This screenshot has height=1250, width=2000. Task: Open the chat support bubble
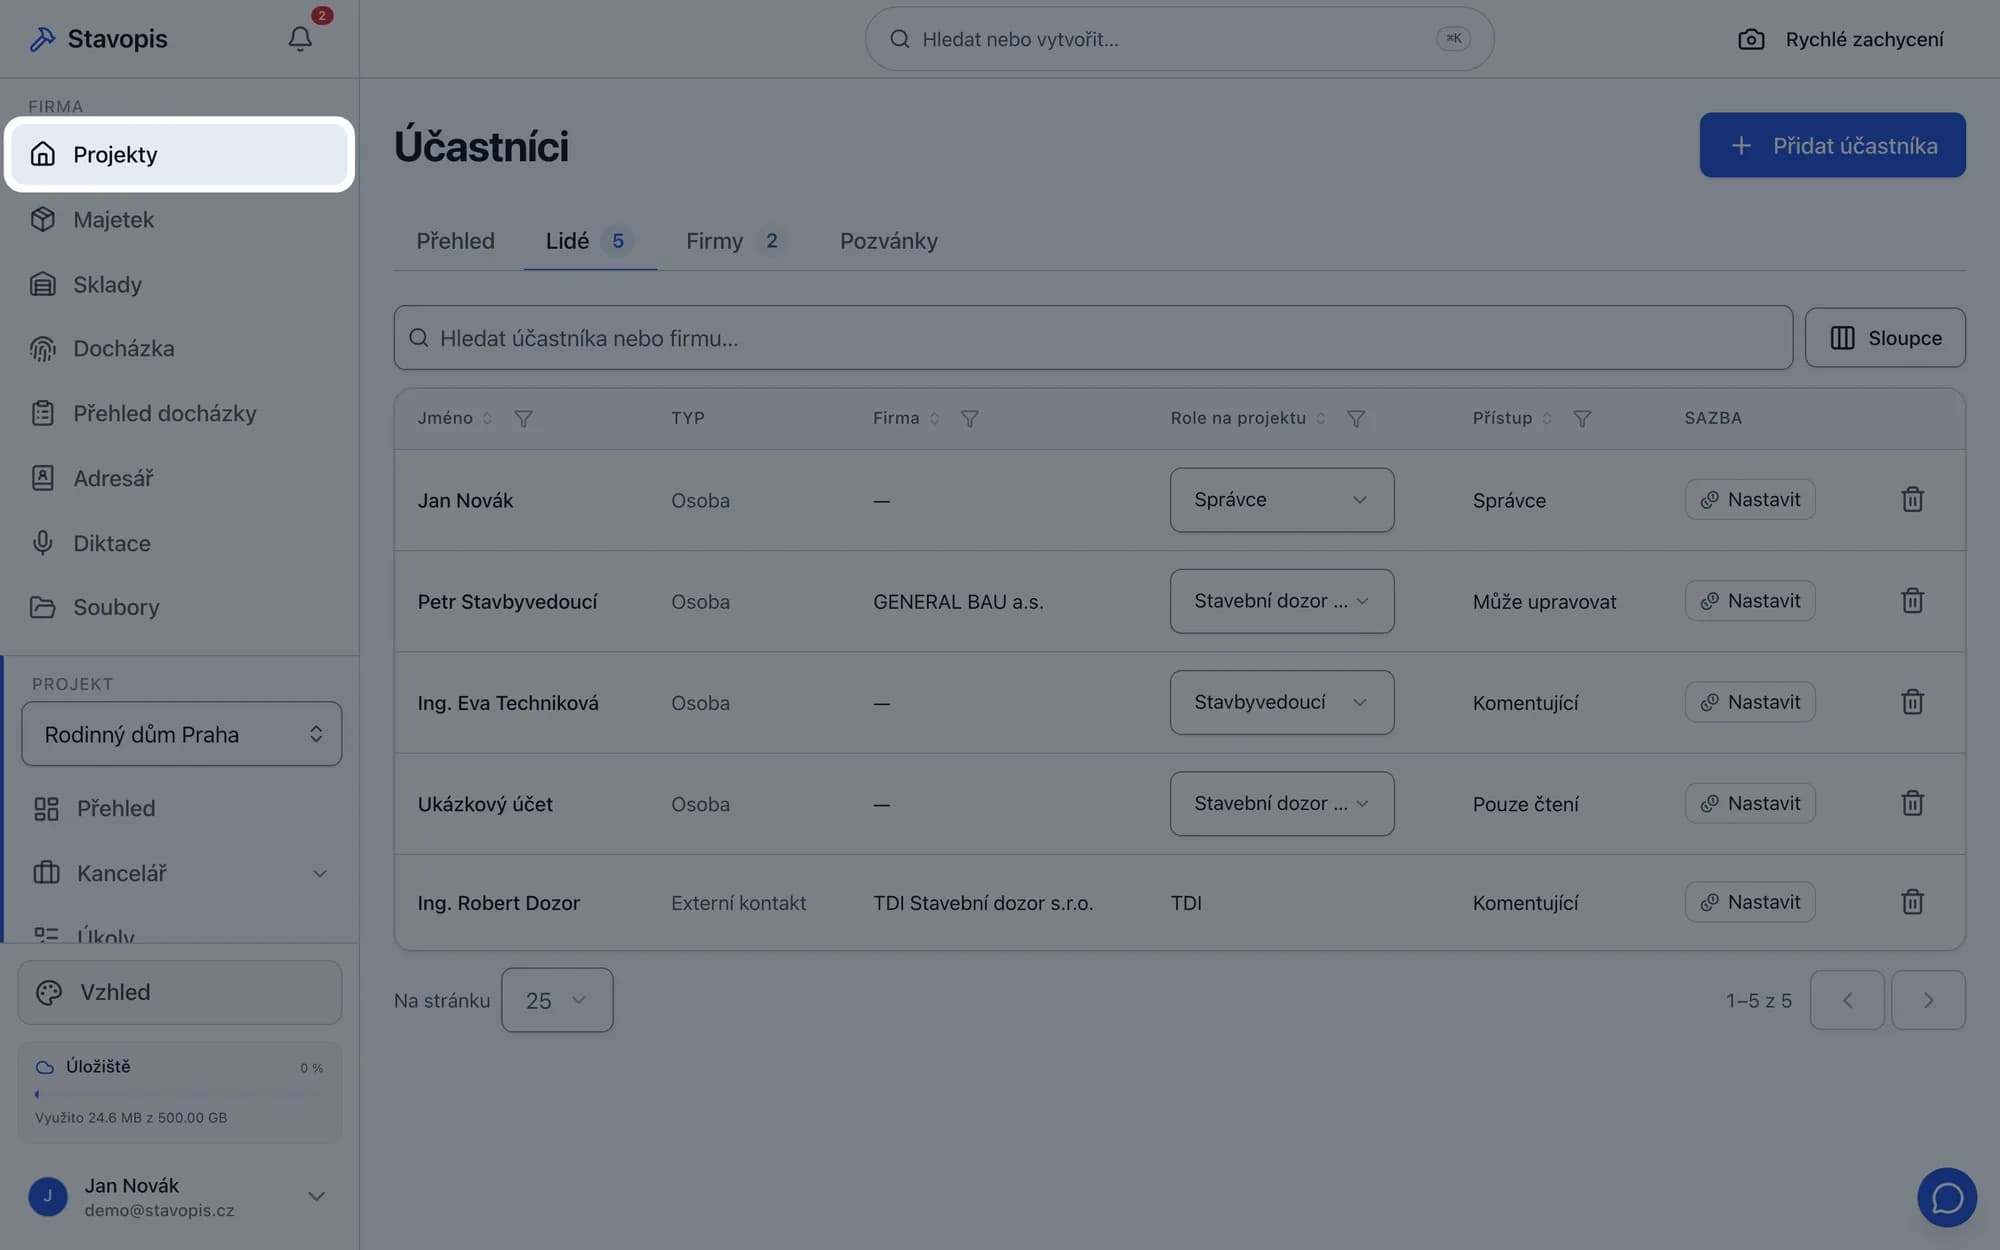(1947, 1197)
